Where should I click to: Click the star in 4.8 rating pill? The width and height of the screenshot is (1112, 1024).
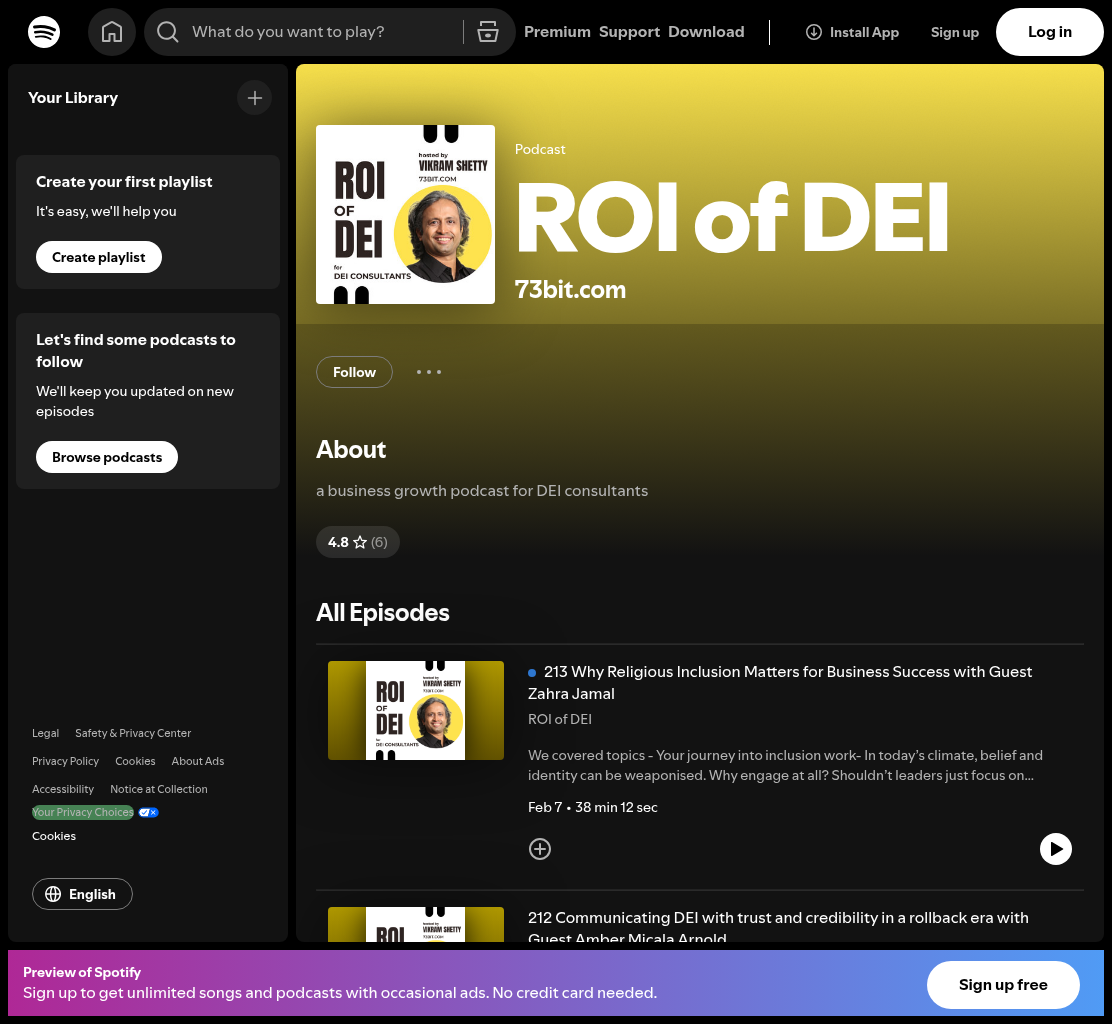(360, 542)
